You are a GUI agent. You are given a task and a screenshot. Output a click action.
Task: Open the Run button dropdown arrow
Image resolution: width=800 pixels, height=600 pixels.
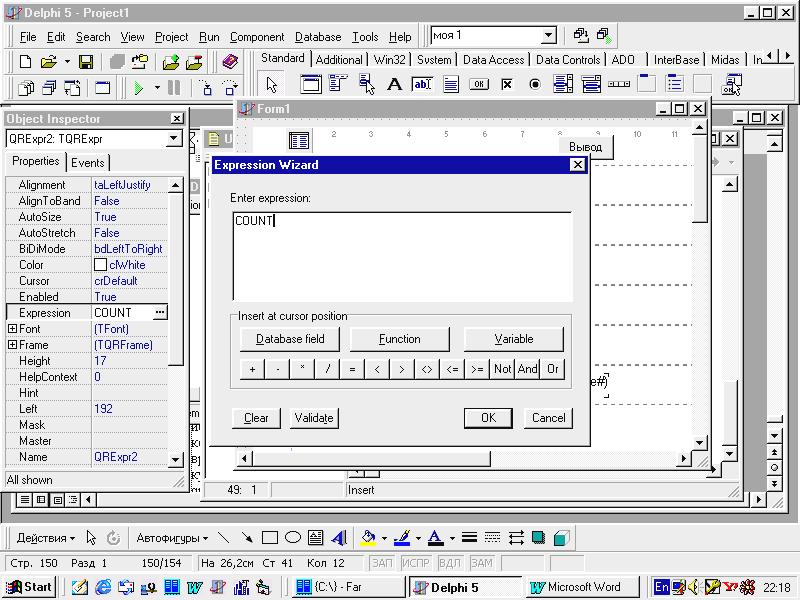click(x=157, y=88)
